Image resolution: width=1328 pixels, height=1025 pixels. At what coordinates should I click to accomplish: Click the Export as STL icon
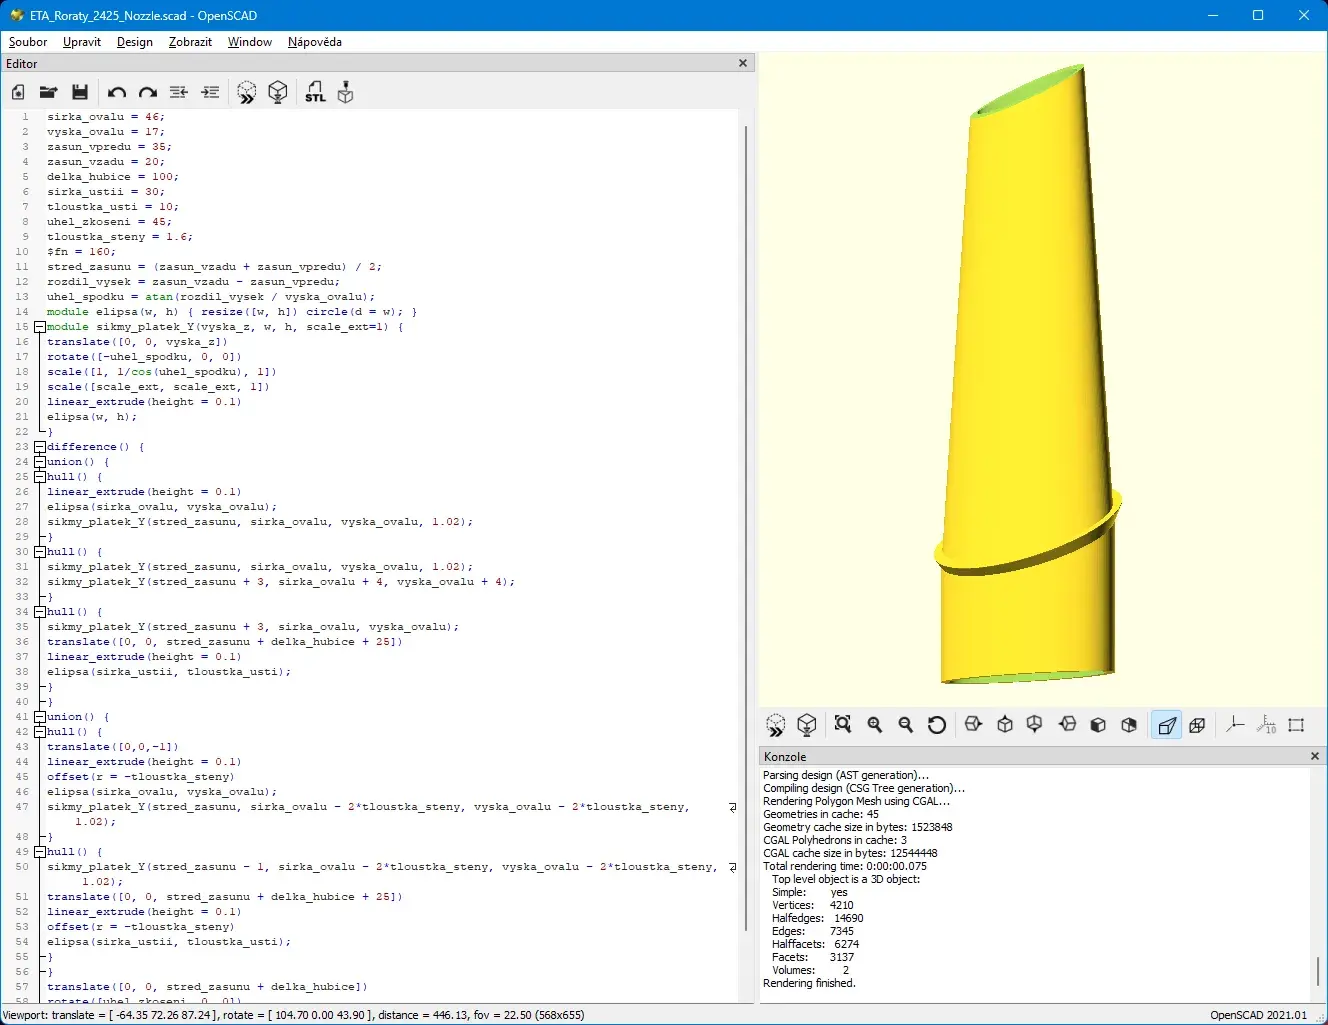pyautogui.click(x=315, y=93)
